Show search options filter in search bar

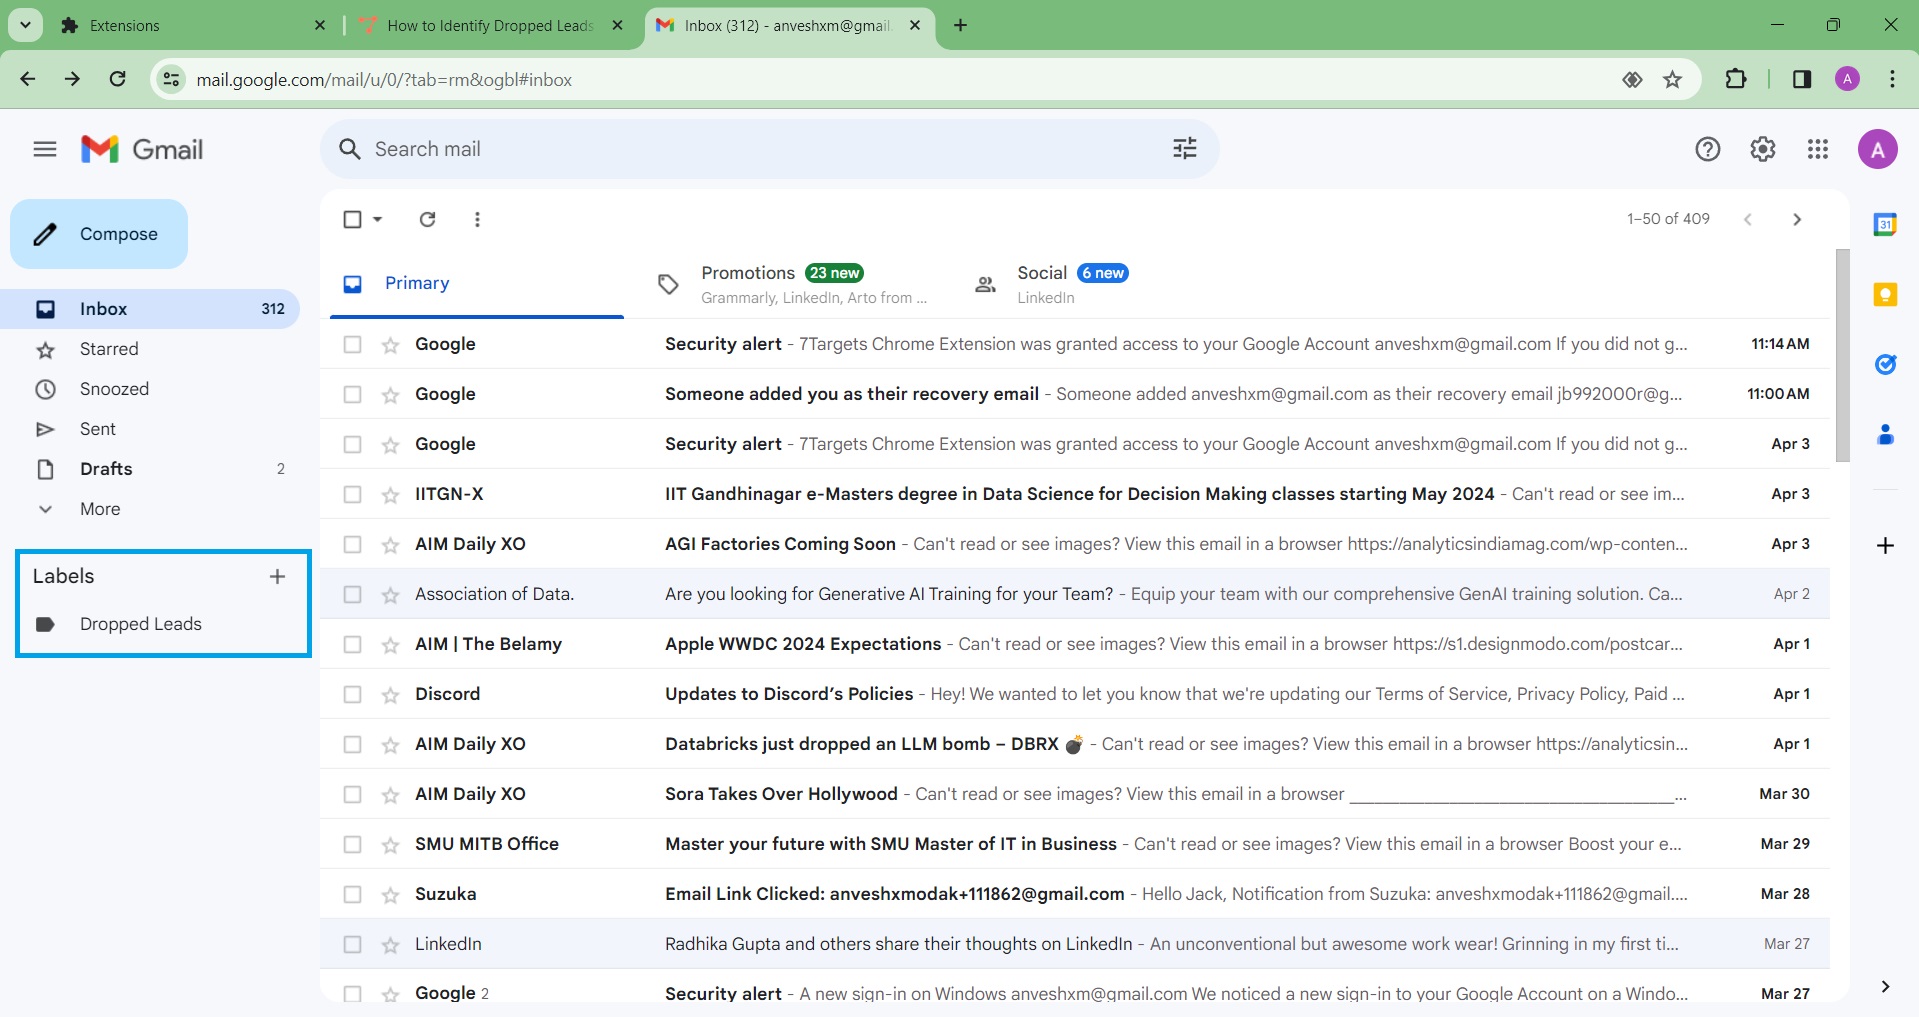pyautogui.click(x=1184, y=149)
